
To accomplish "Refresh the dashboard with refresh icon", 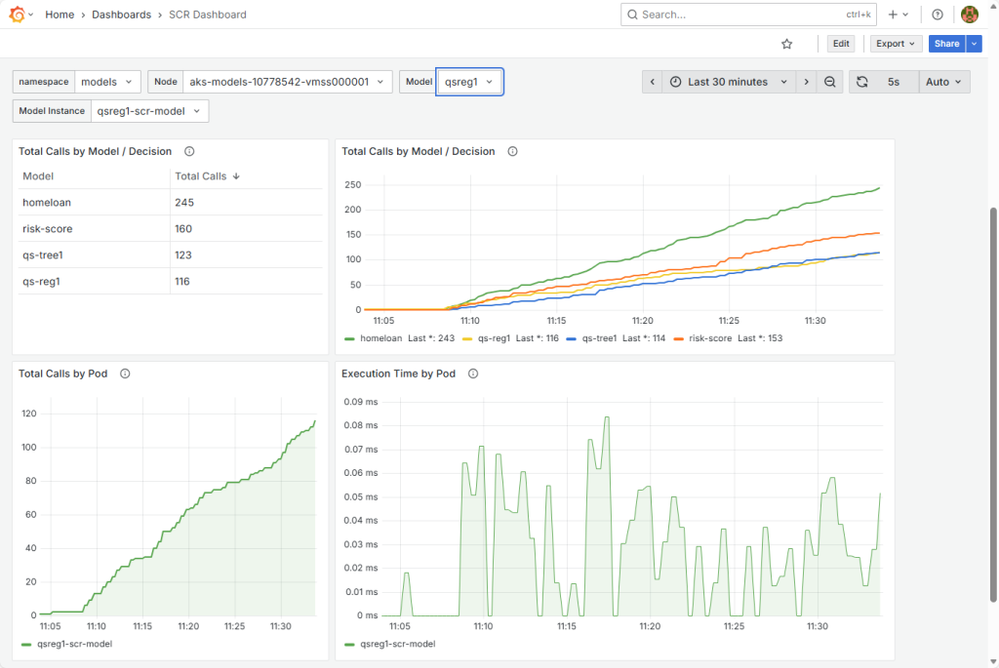I will click(x=862, y=82).
